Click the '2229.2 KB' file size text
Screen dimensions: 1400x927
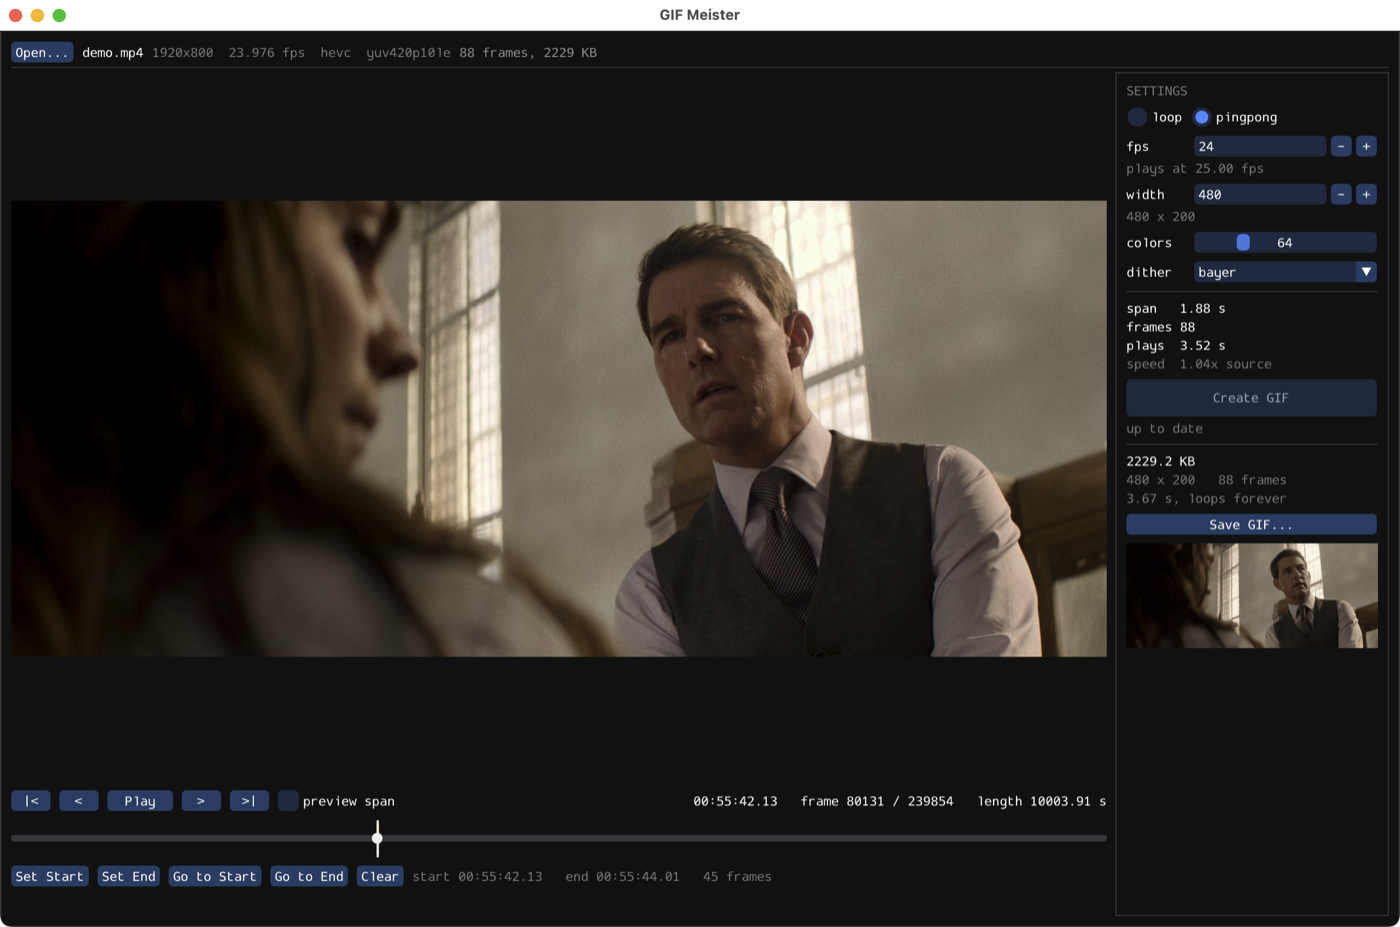coord(1160,461)
